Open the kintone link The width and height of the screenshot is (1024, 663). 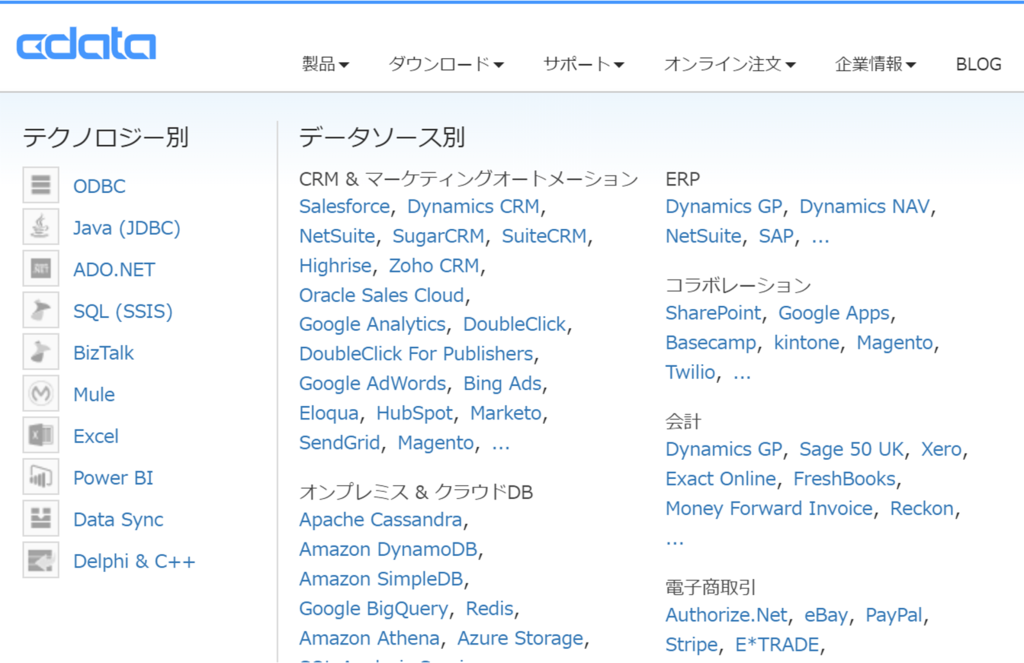807,343
